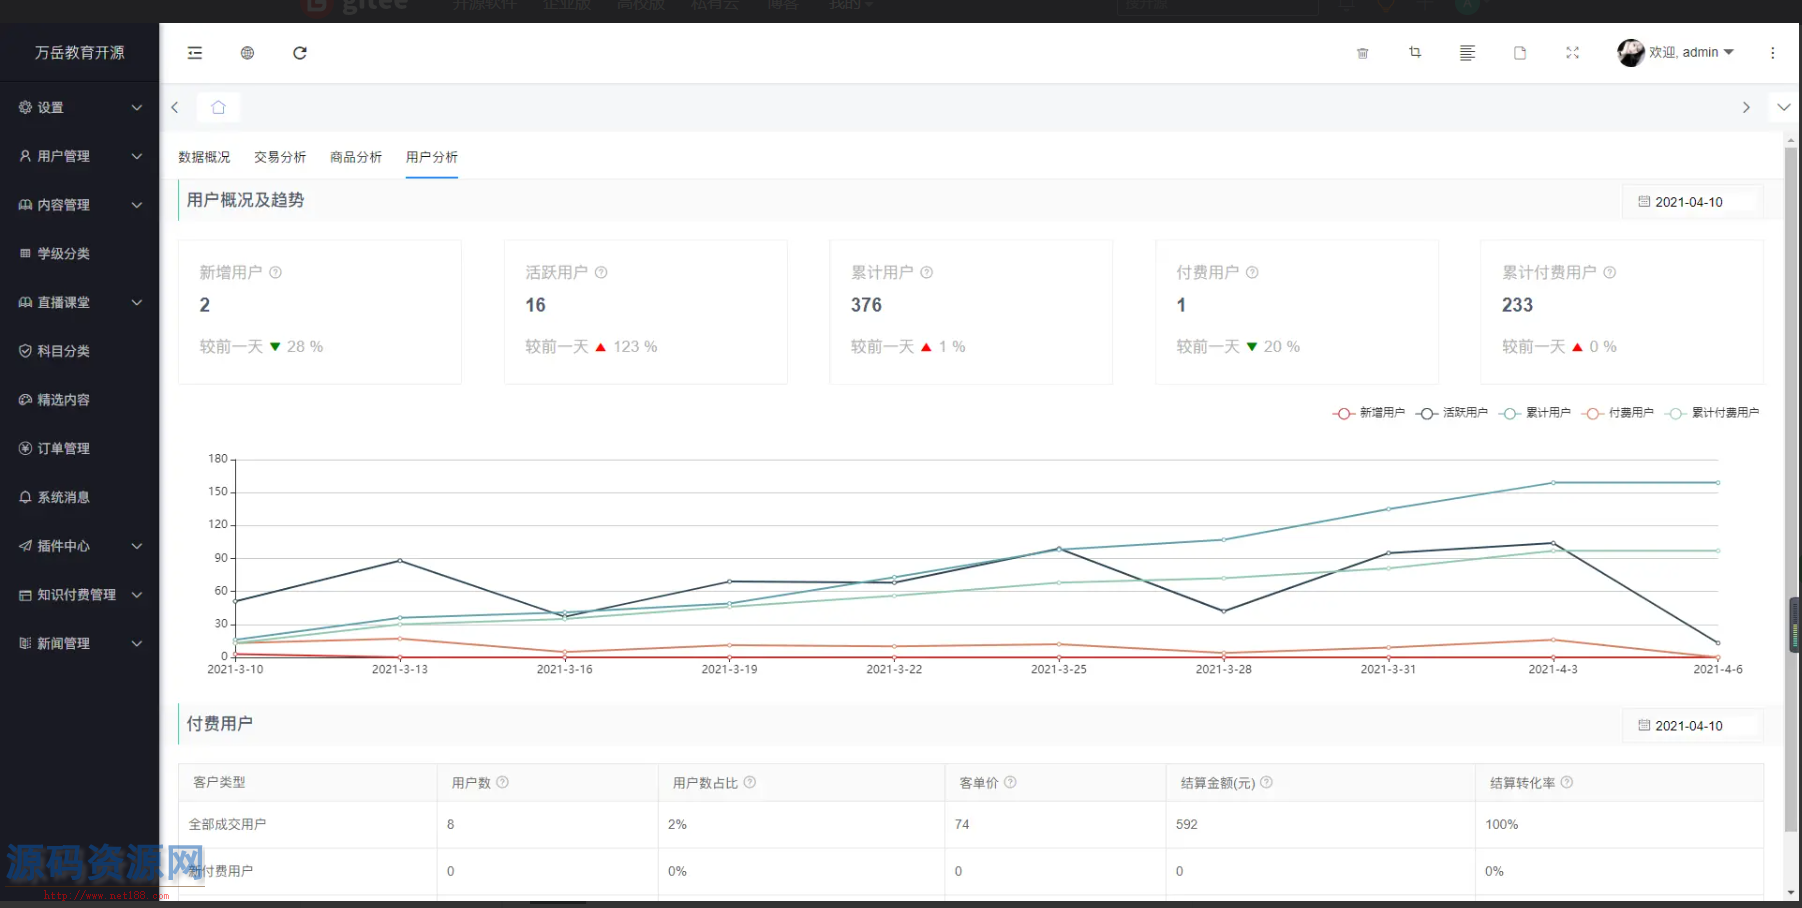
Task: Click the refresh icon in the toolbar
Action: (x=300, y=53)
